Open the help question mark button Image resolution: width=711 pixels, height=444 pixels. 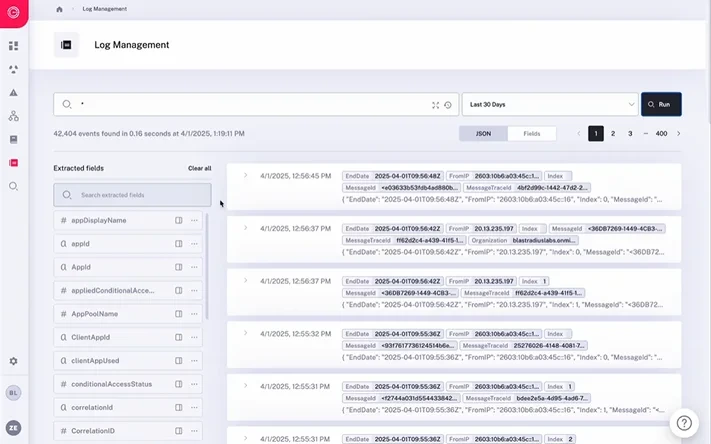click(x=684, y=423)
